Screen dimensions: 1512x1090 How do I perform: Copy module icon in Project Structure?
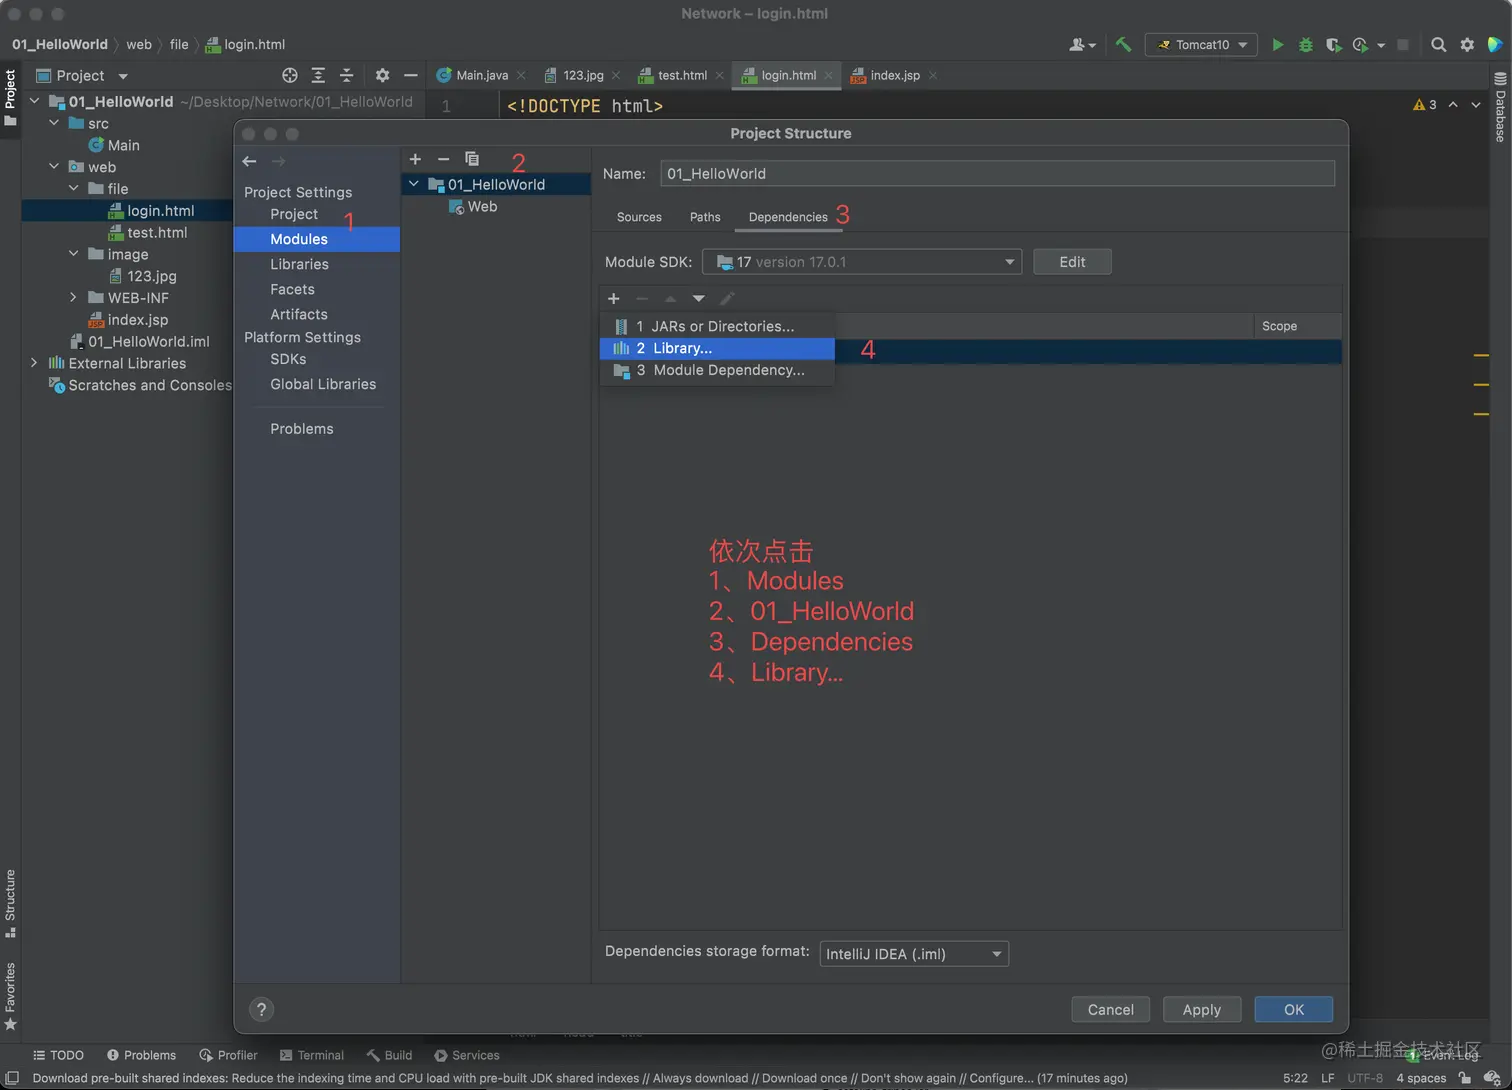pyautogui.click(x=472, y=159)
